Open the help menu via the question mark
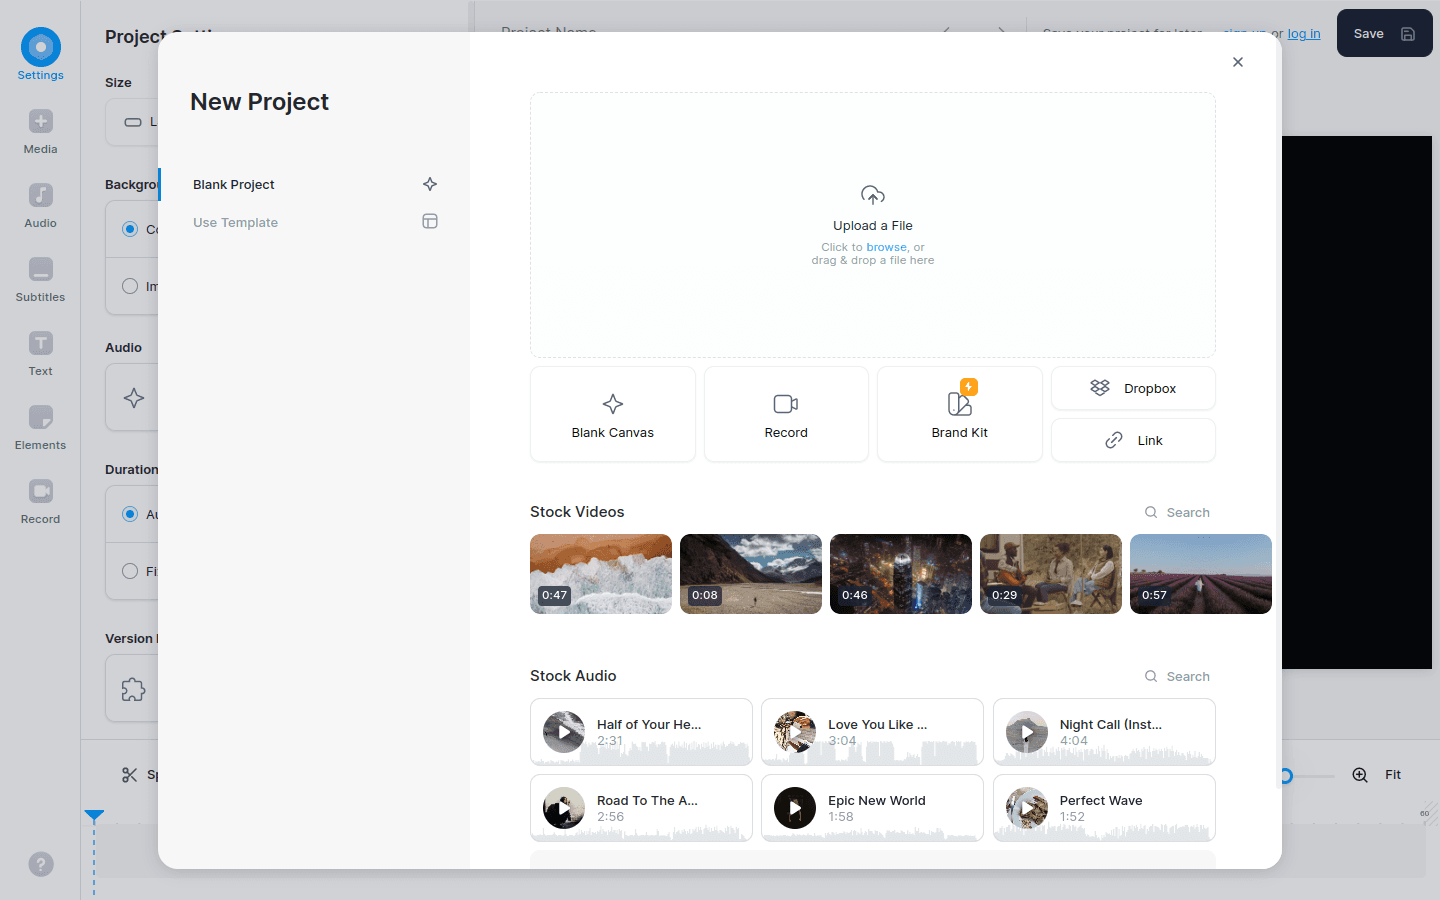The height and width of the screenshot is (900, 1440). click(40, 864)
